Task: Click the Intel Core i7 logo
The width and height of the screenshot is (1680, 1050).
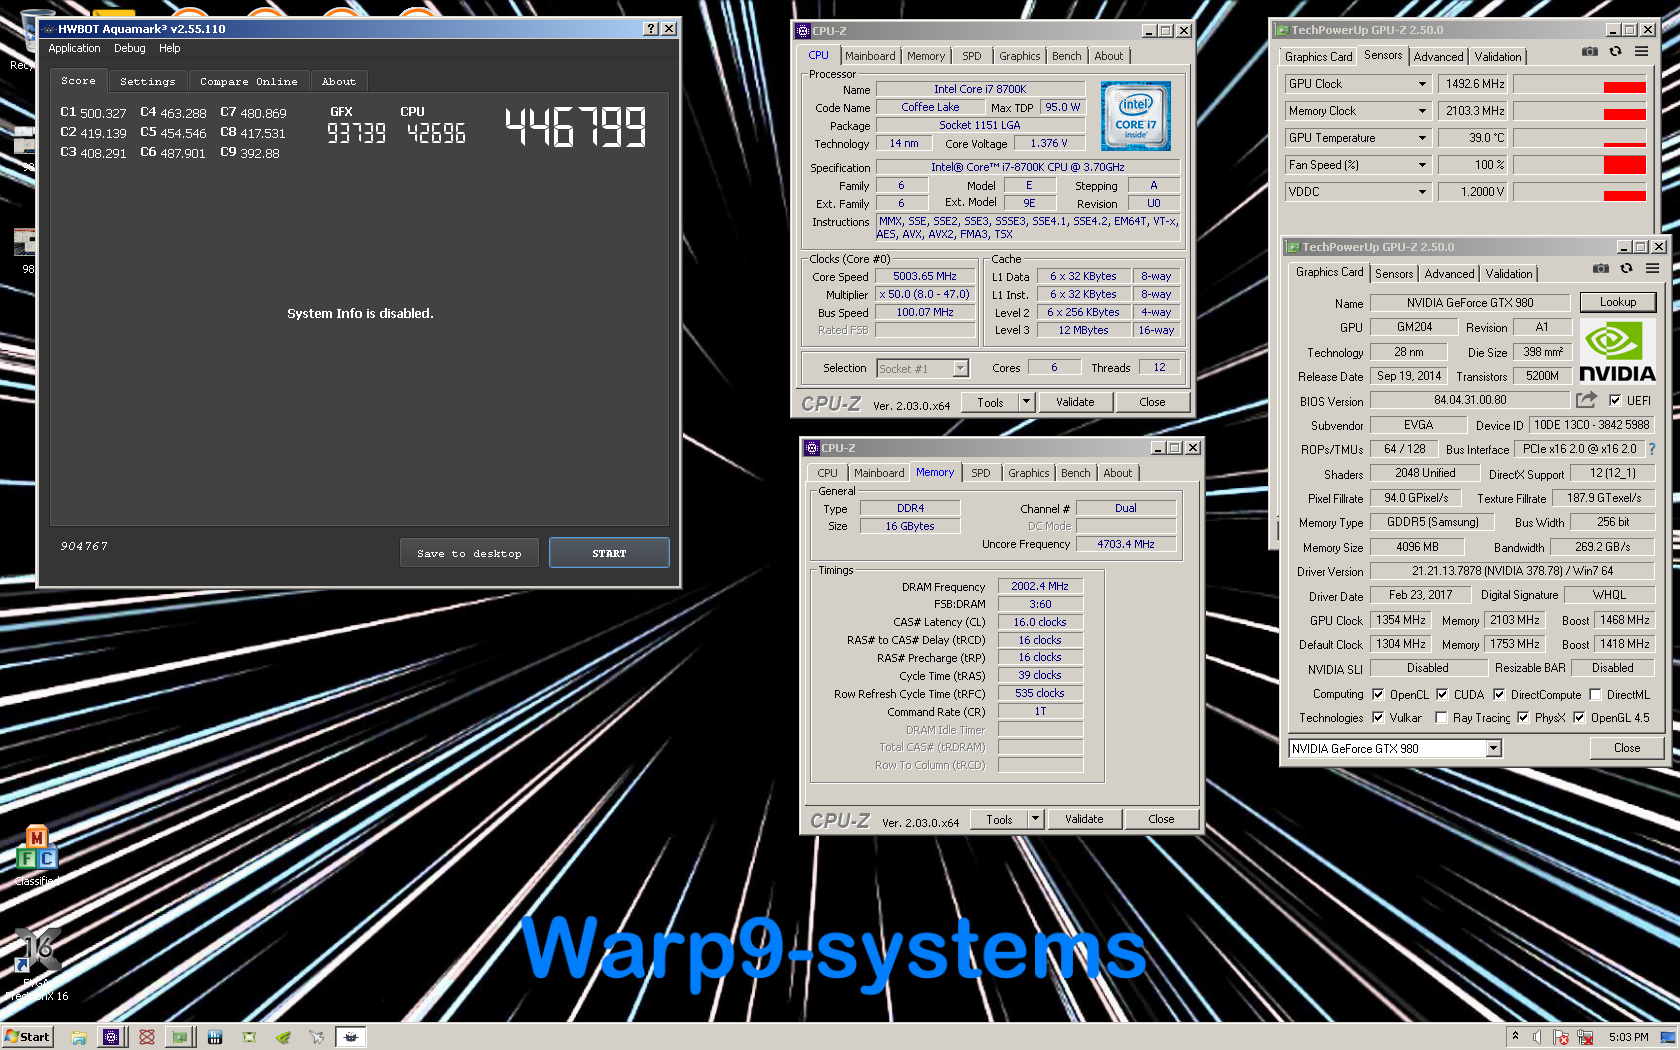Action: point(1135,117)
